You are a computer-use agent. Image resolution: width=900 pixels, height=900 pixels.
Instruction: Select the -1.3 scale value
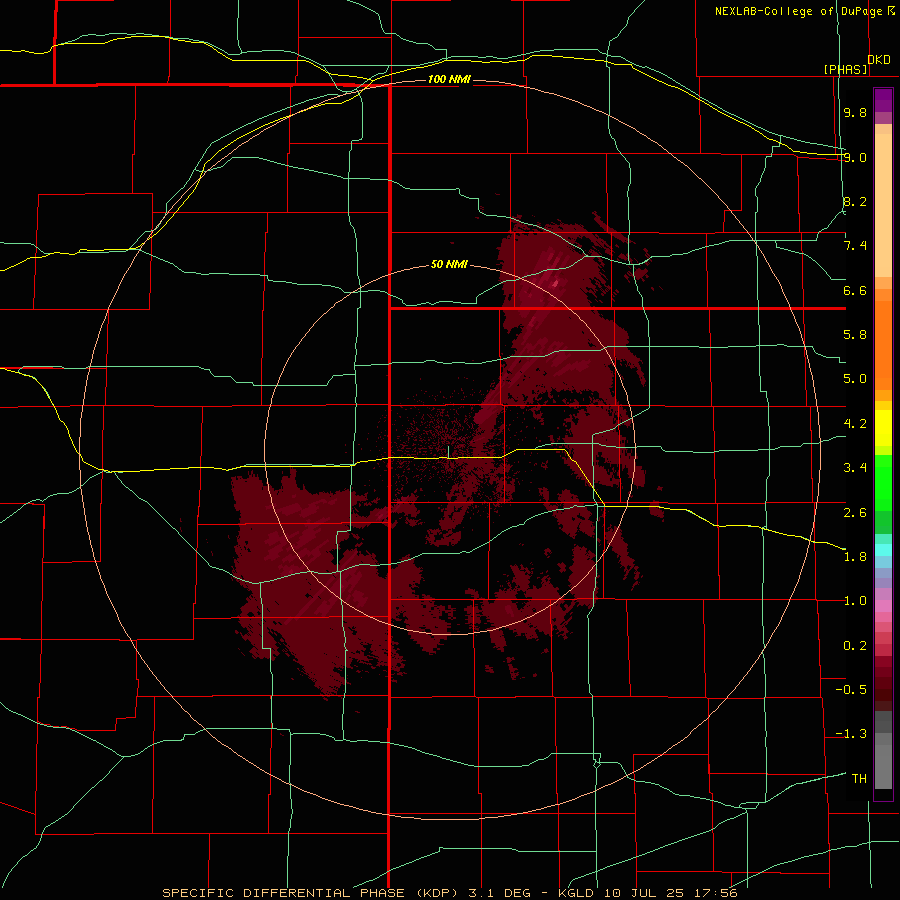[851, 734]
